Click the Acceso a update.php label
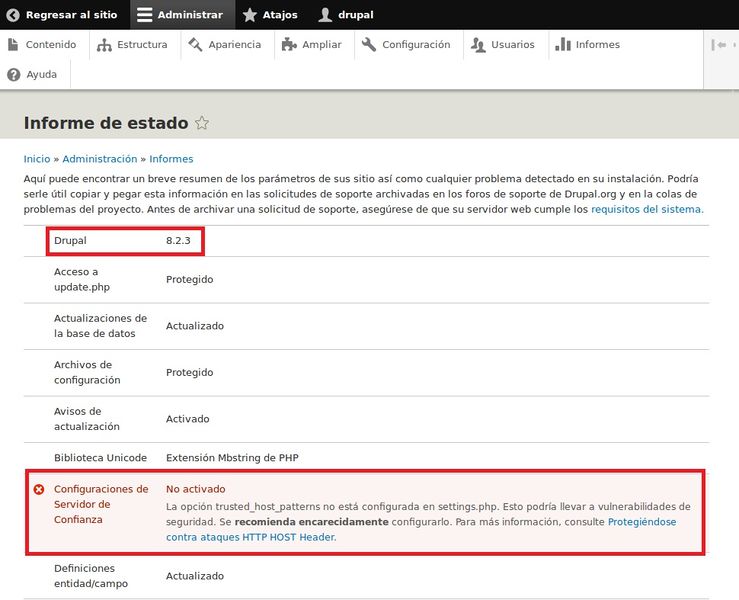This screenshot has width=739, height=600. pyautogui.click(x=82, y=279)
